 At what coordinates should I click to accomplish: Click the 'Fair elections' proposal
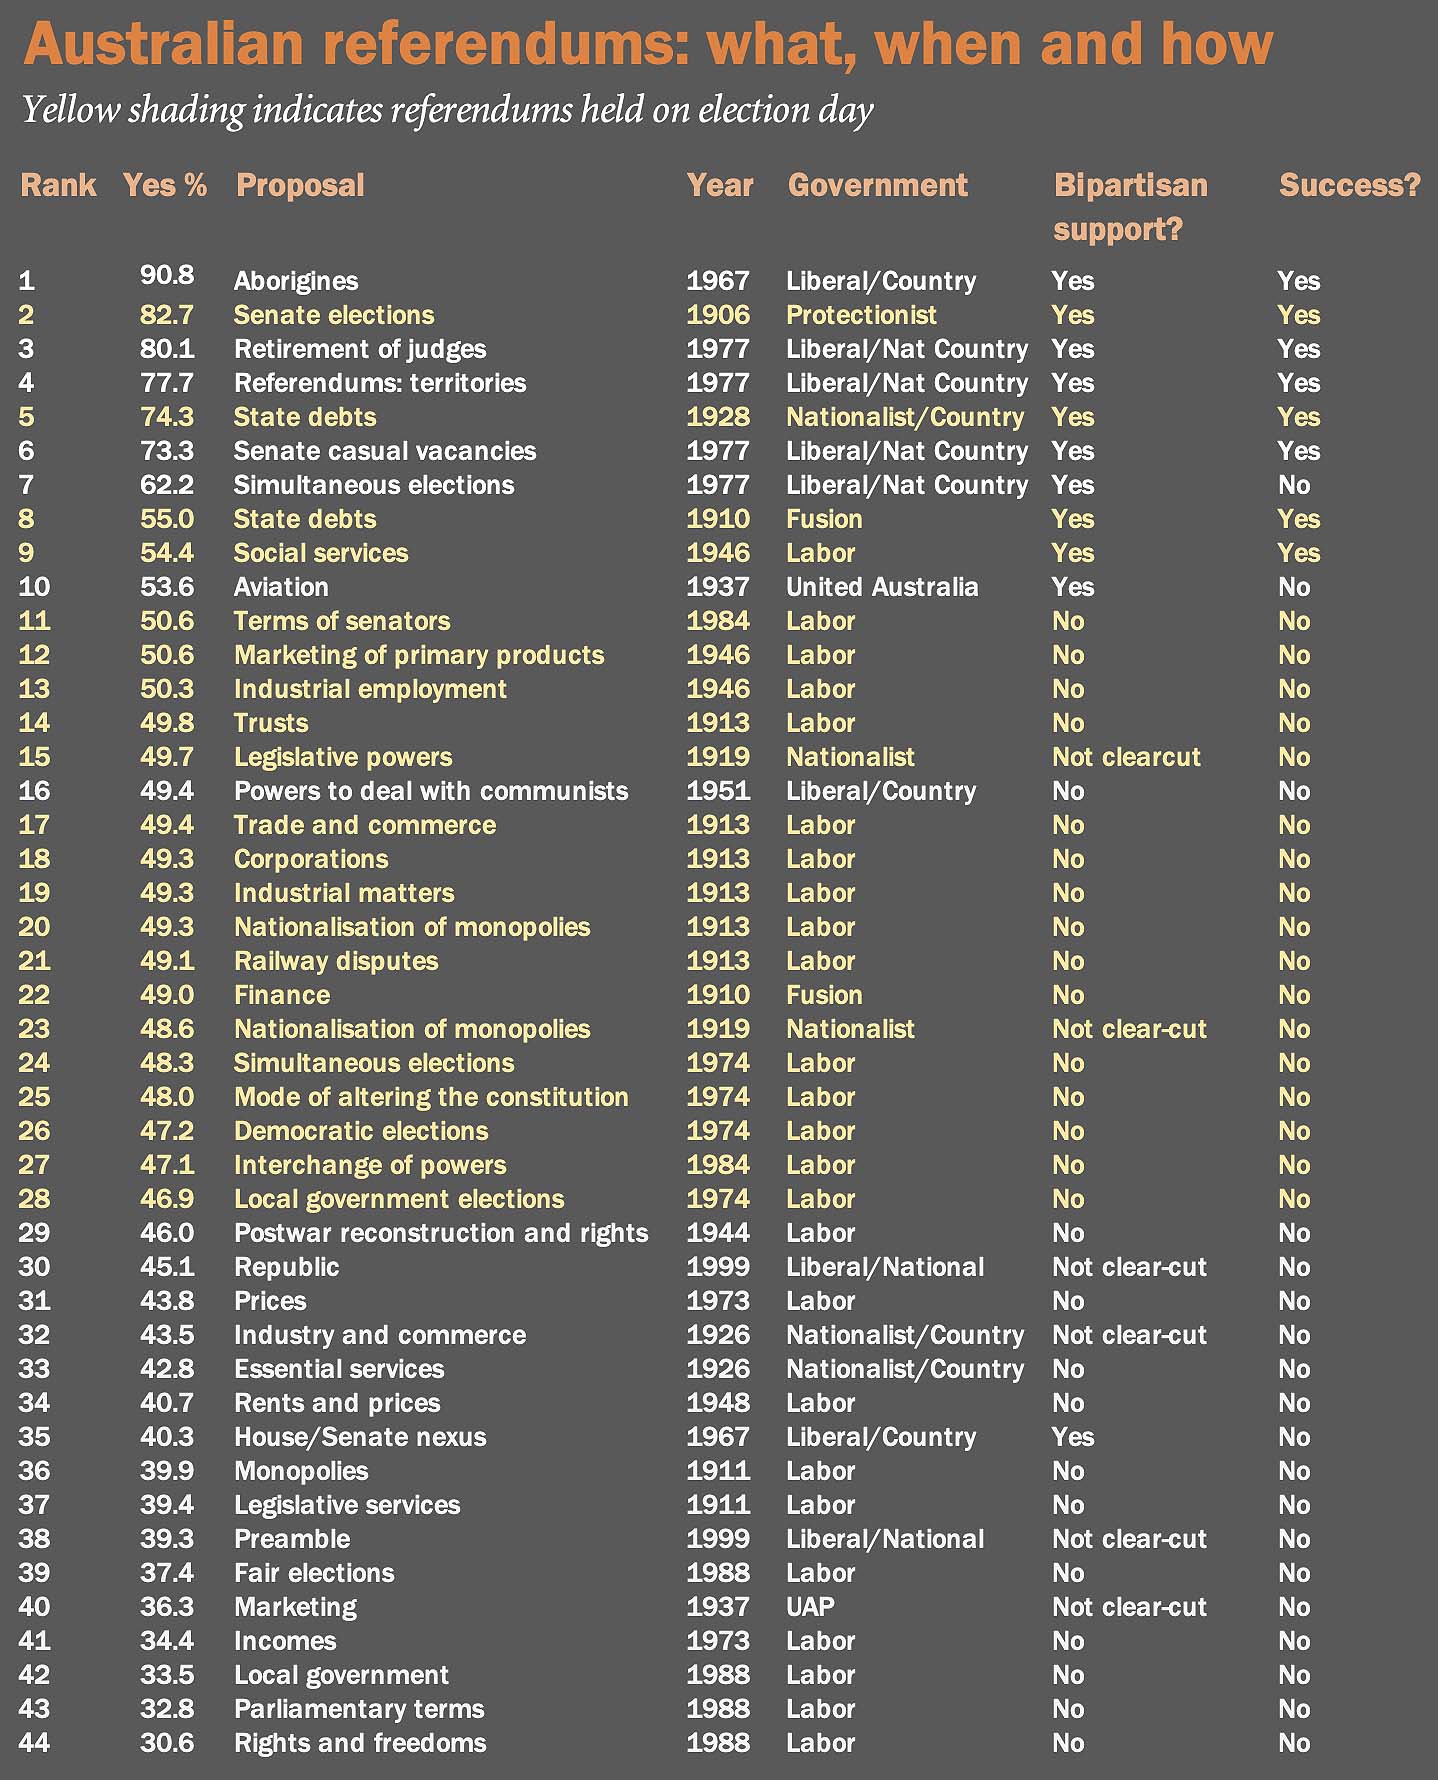coord(314,1573)
